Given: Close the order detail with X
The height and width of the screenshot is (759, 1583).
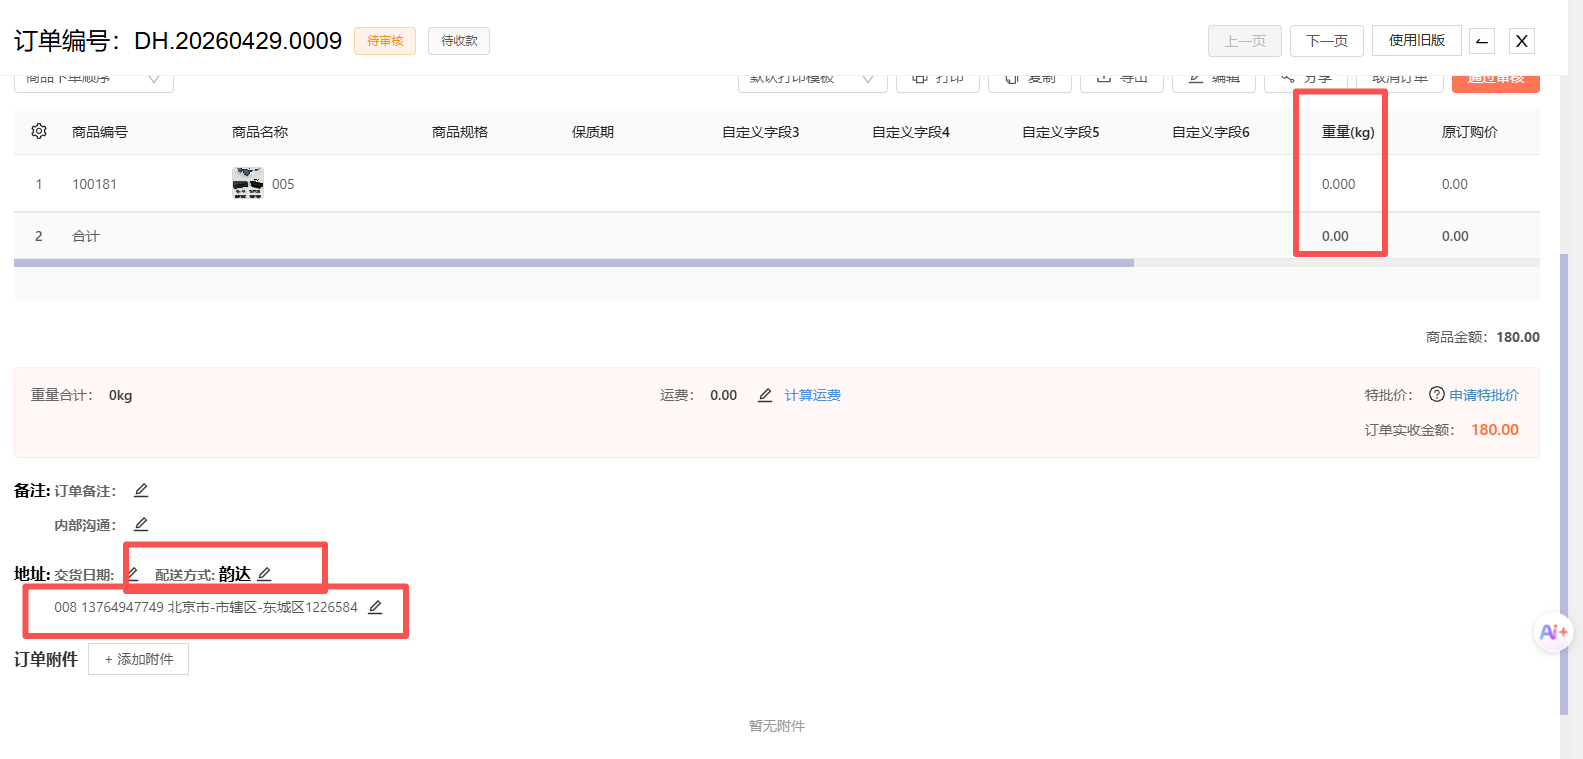Looking at the screenshot, I should [1522, 41].
